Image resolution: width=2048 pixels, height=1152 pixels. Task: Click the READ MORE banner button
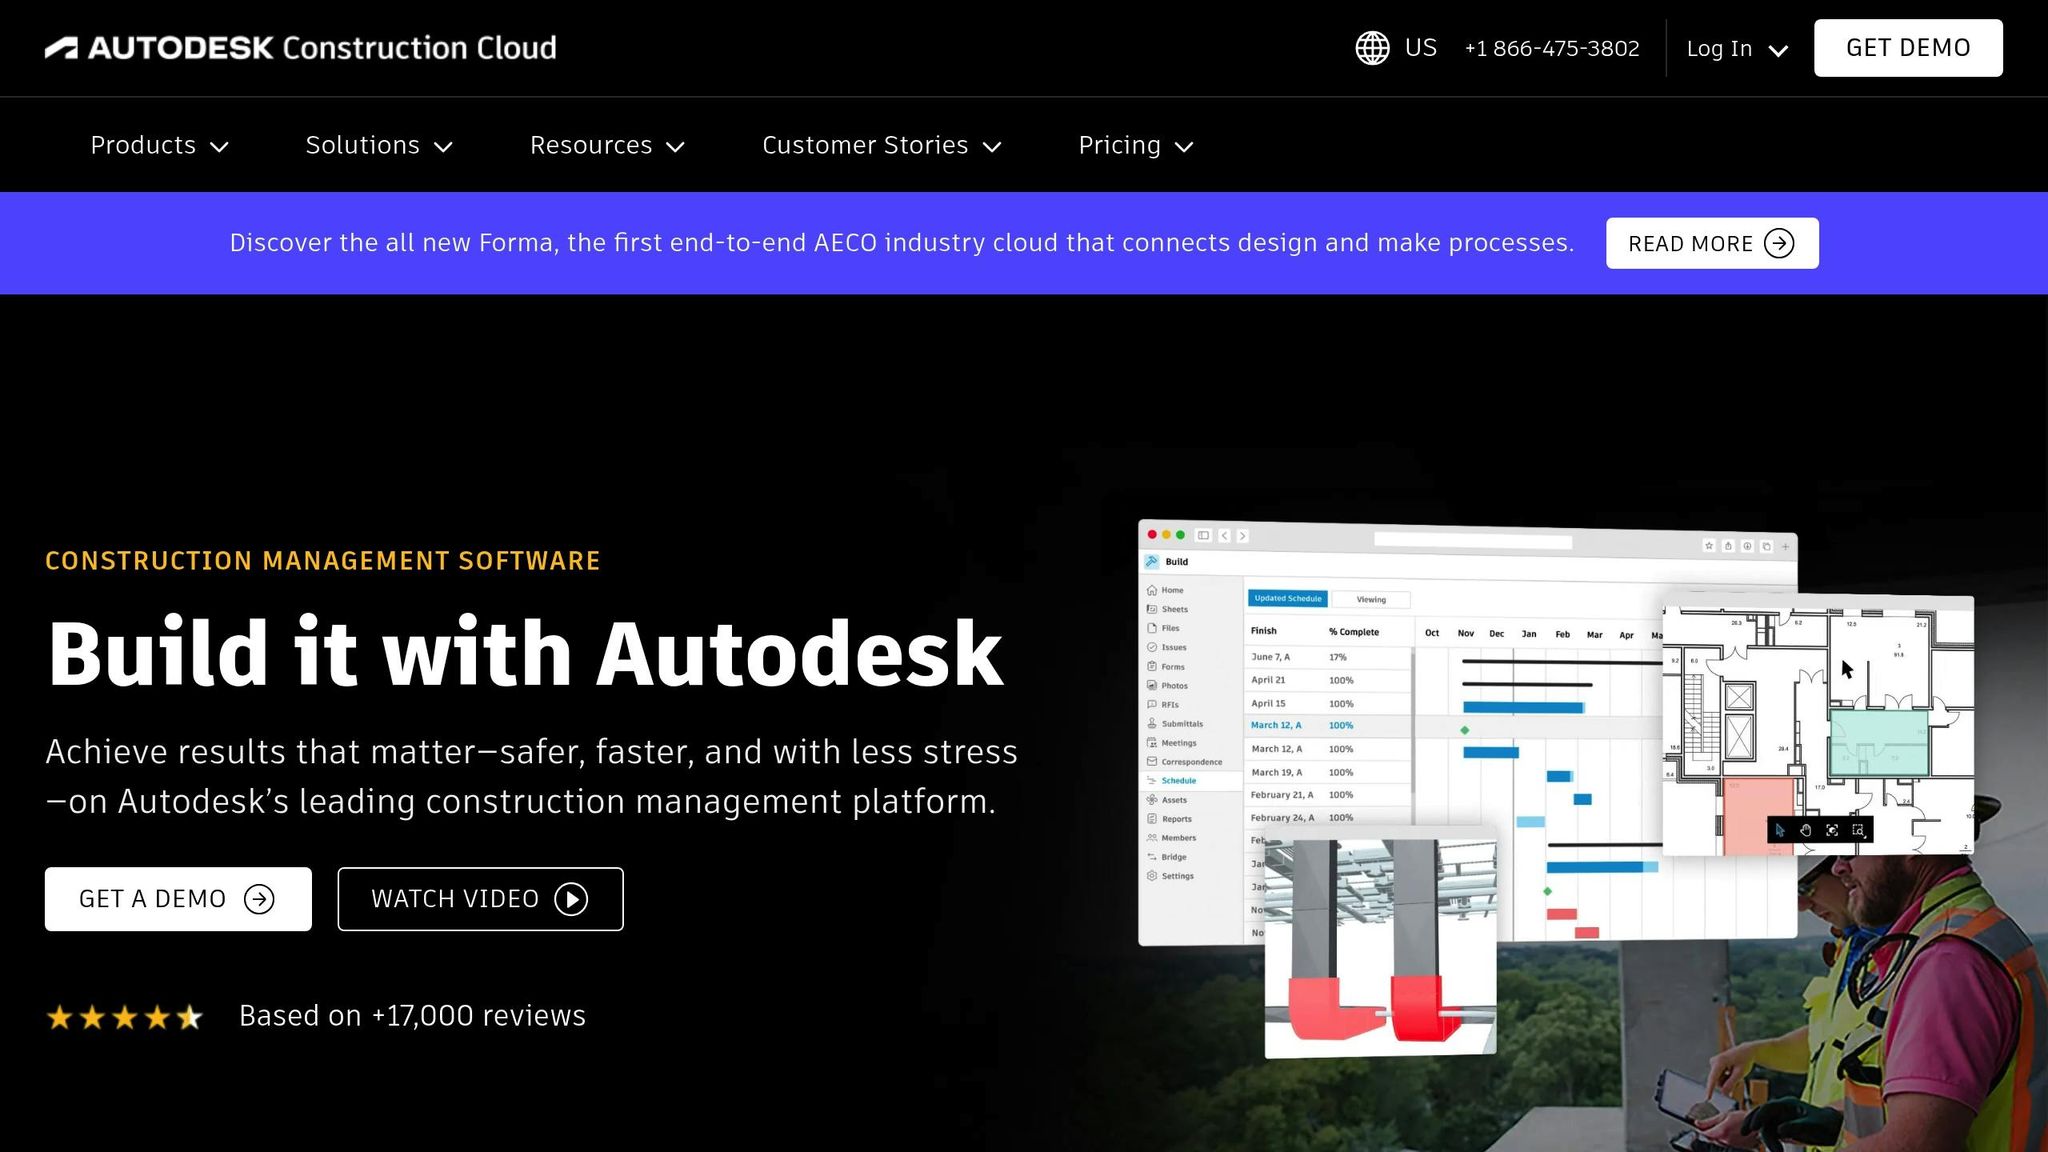pos(1711,243)
